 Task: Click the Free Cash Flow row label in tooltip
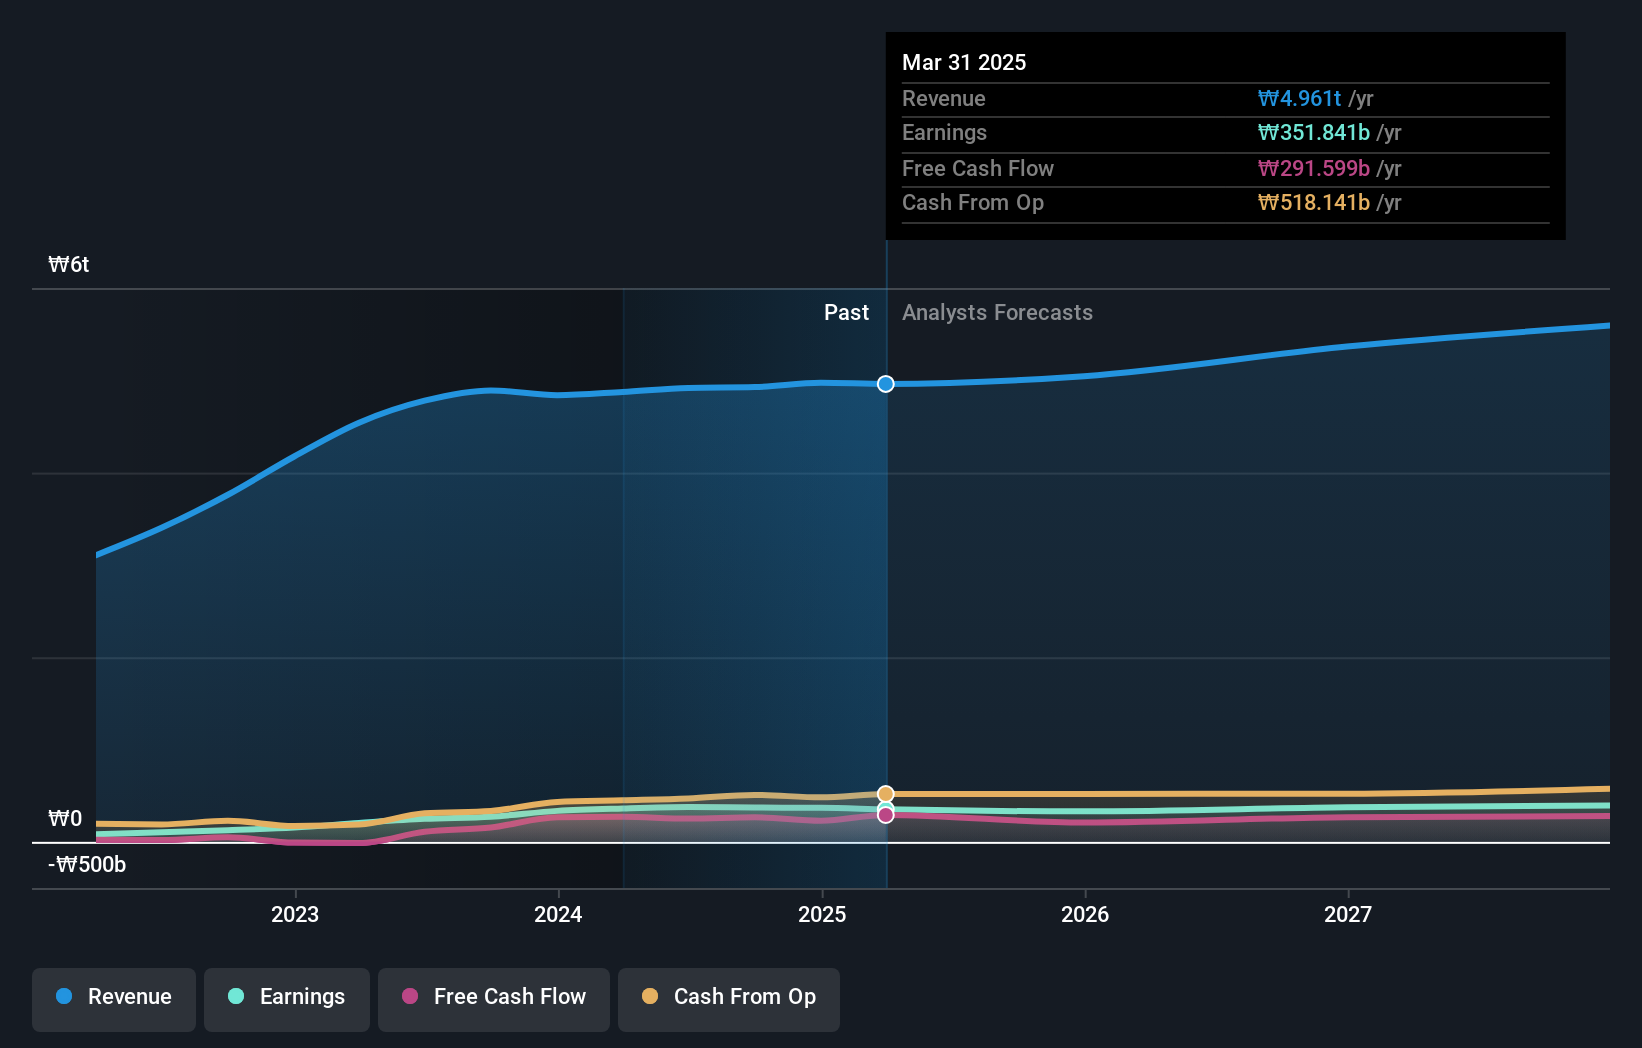tap(978, 169)
